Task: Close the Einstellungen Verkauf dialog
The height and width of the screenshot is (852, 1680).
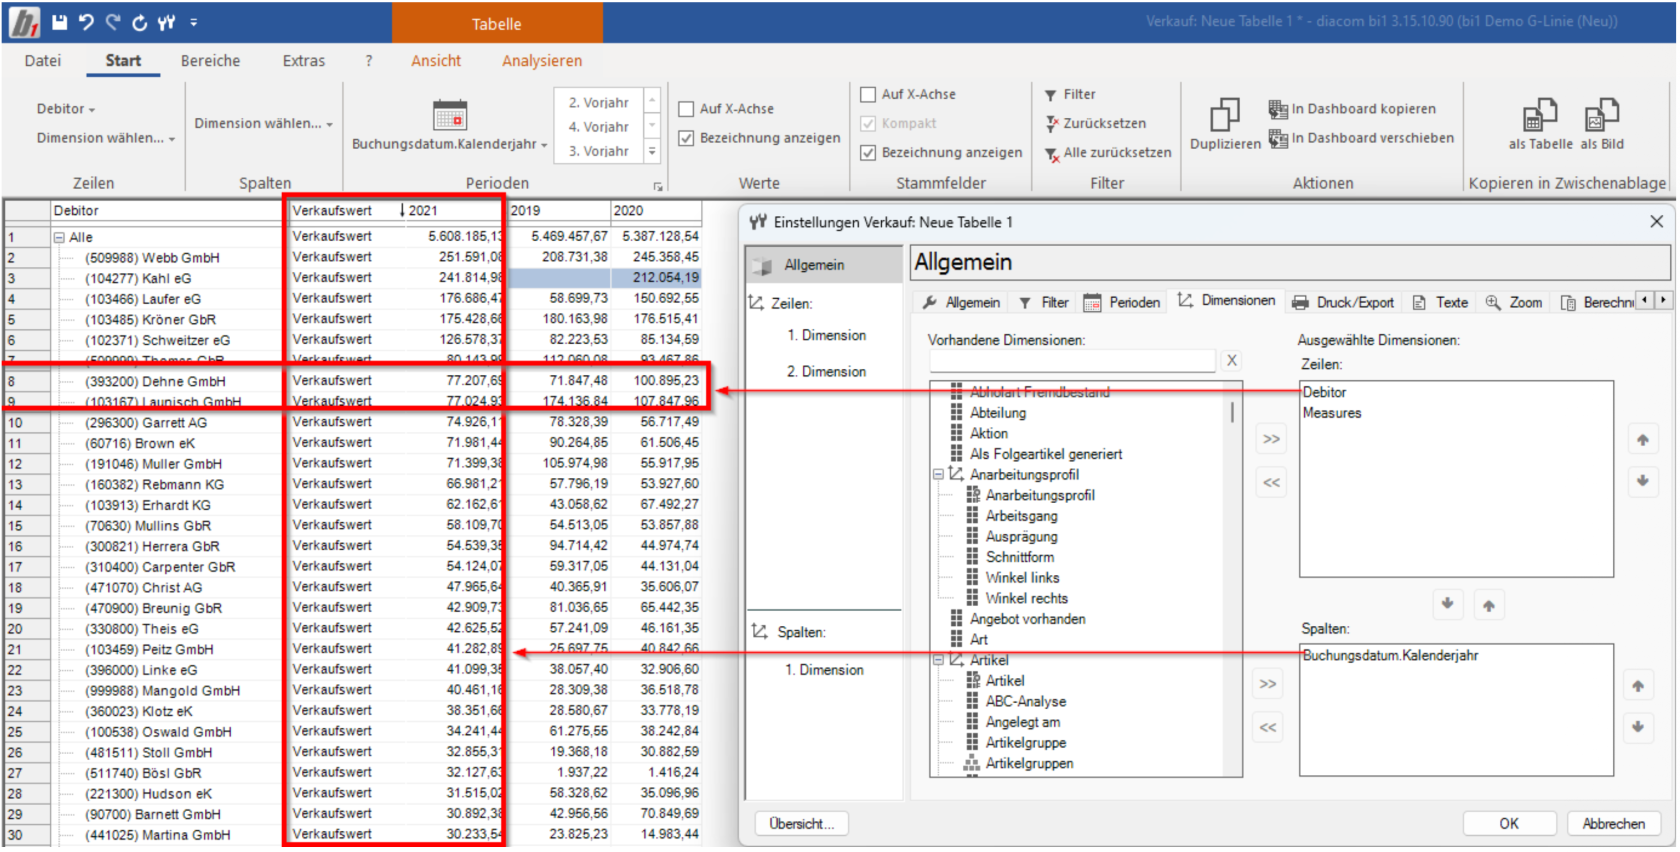Action: click(x=1656, y=222)
